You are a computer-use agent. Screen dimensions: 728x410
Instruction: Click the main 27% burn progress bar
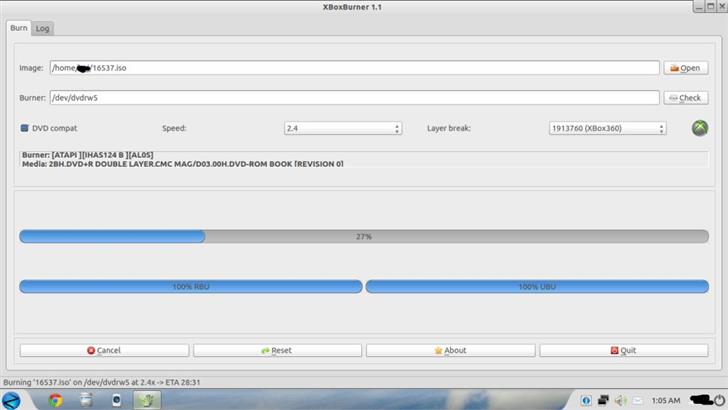point(364,236)
